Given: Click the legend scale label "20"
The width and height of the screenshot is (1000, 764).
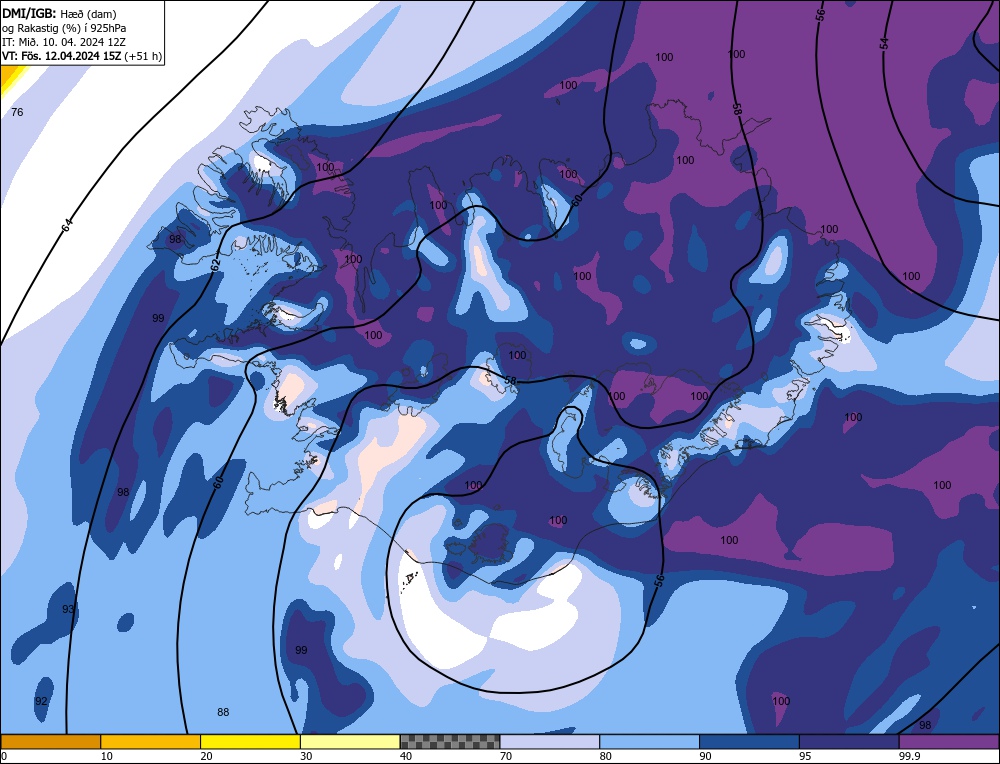Looking at the screenshot, I should (206, 756).
